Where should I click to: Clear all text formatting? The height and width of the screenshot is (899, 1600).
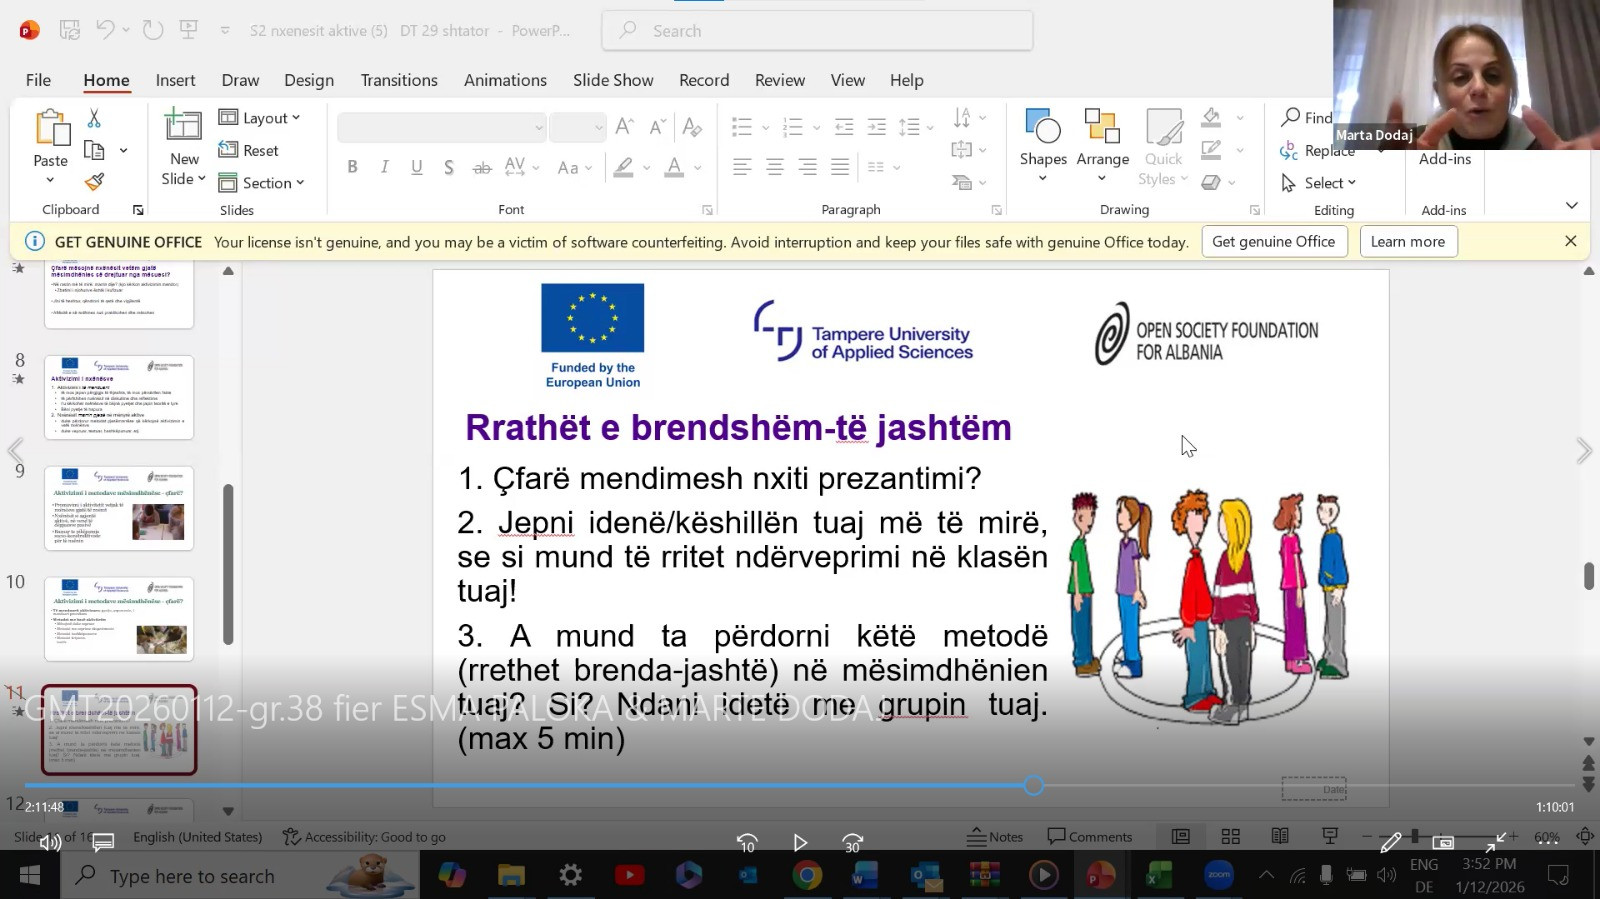[x=691, y=126]
